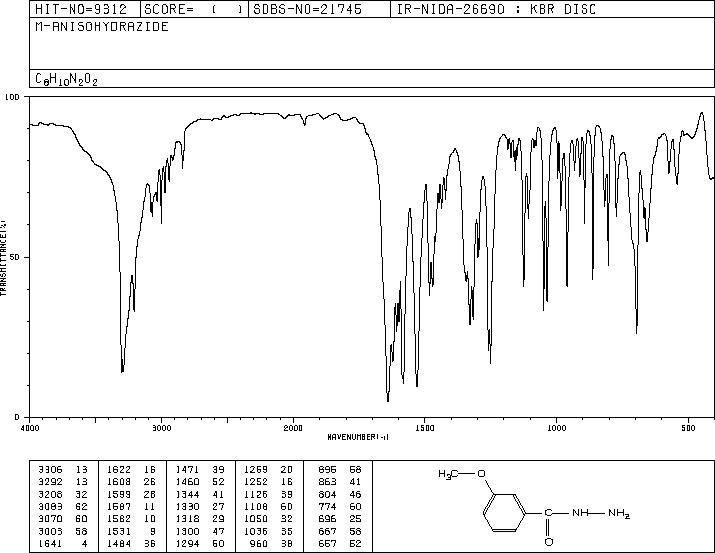715x553 pixels.
Task: Click the 1269 peak table entry
Action: (269, 469)
